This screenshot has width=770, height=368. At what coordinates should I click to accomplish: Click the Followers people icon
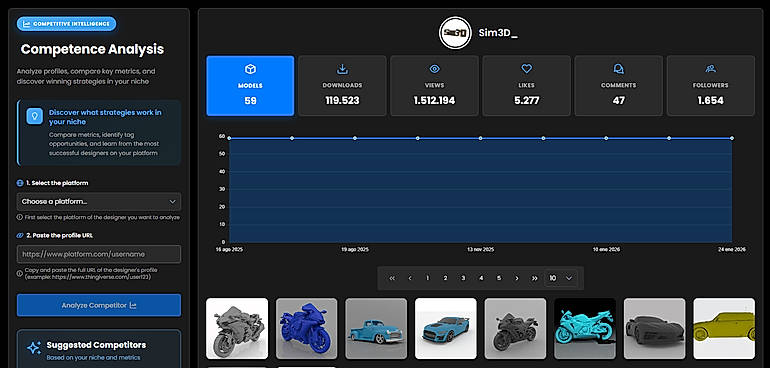coord(711,69)
